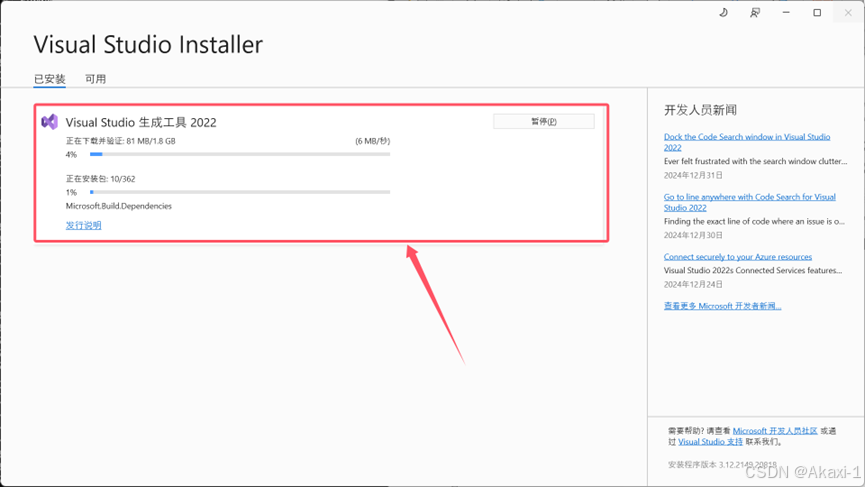Click the Visual Studio product logo icon
The width and height of the screenshot is (865, 487).
pyautogui.click(x=50, y=122)
